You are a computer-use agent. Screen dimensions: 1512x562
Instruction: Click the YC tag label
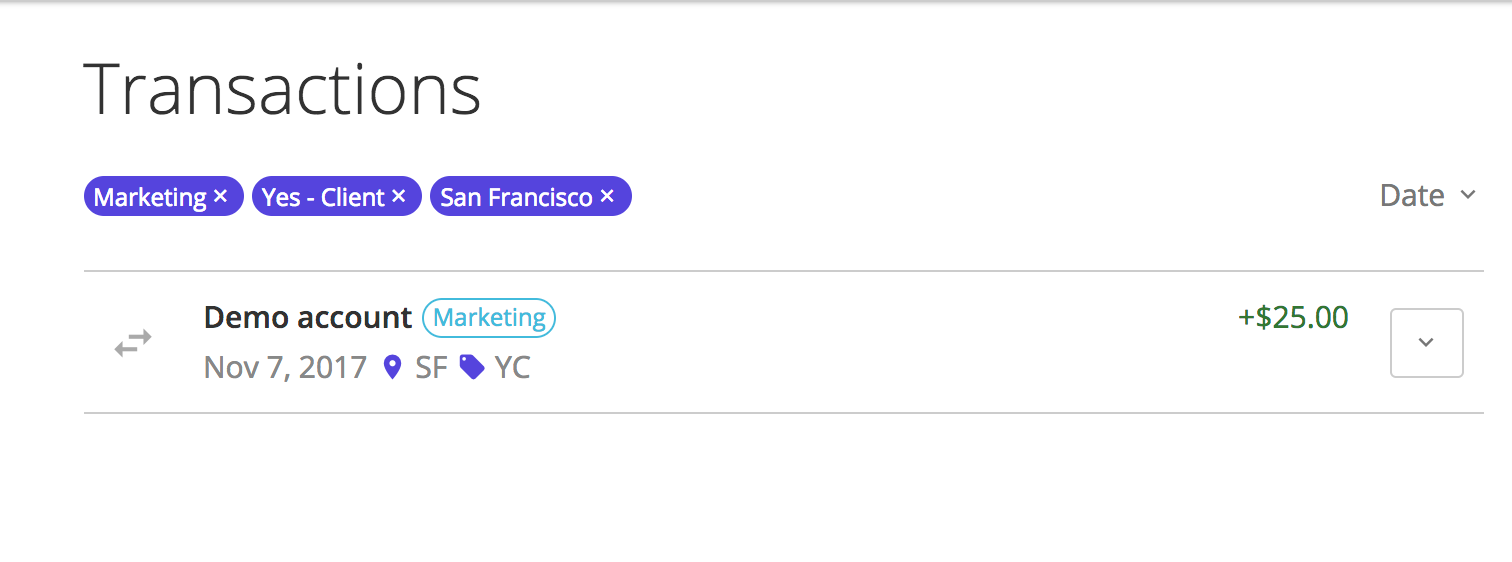[512, 368]
